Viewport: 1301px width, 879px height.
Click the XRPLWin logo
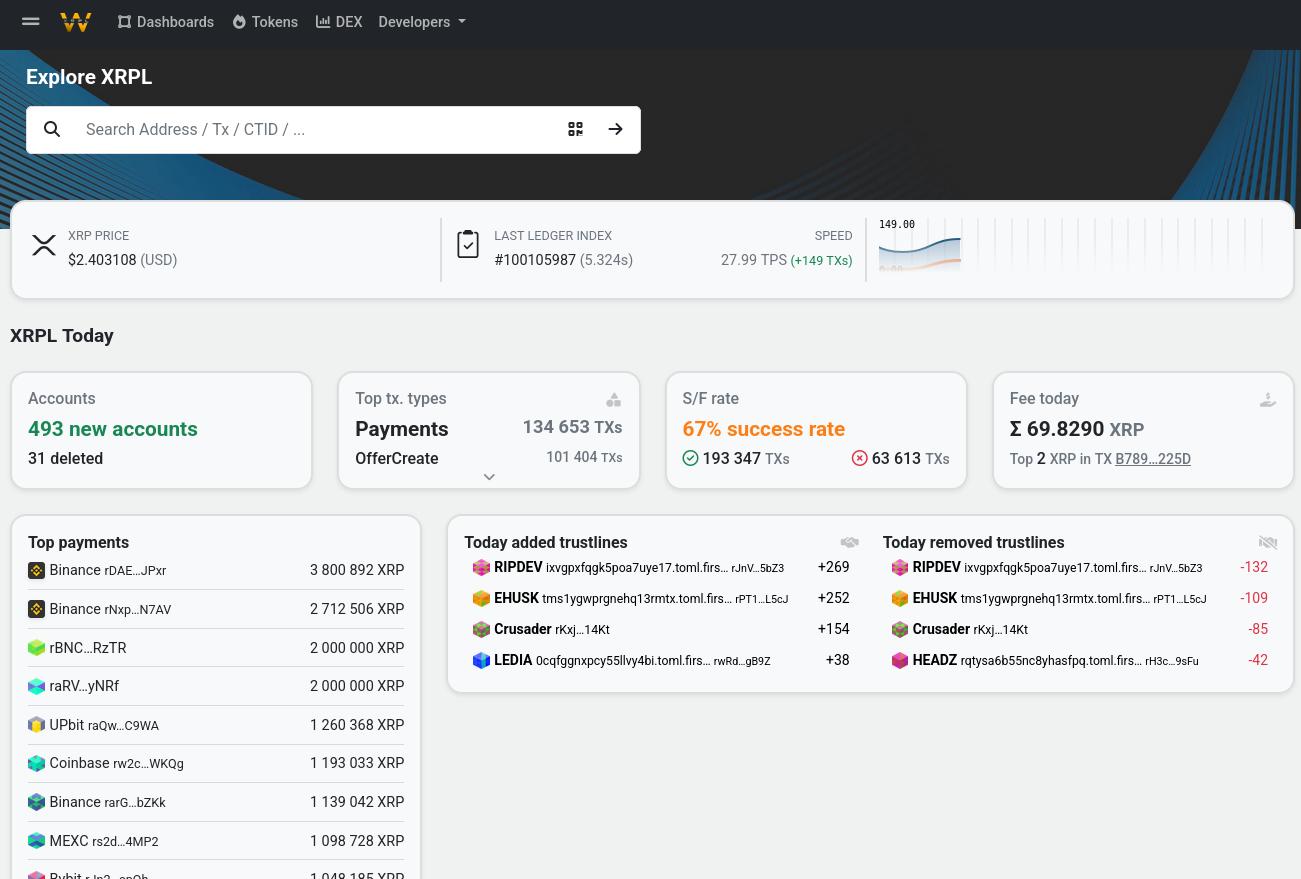pyautogui.click(x=76, y=22)
